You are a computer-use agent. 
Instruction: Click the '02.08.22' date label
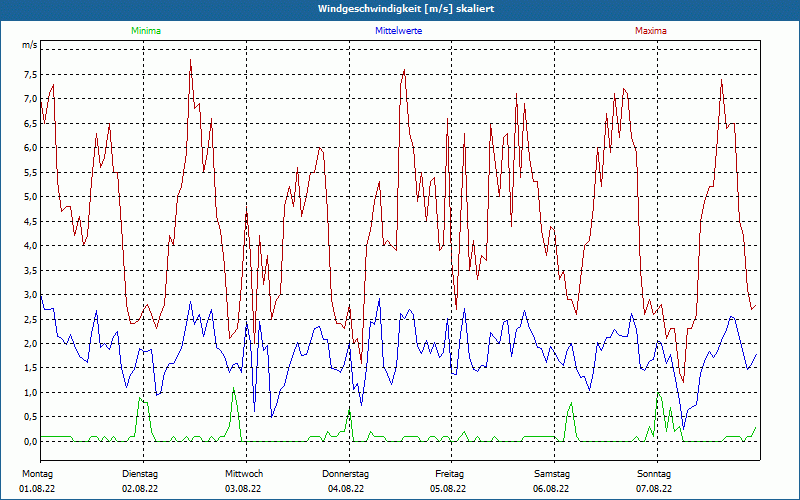point(140,489)
